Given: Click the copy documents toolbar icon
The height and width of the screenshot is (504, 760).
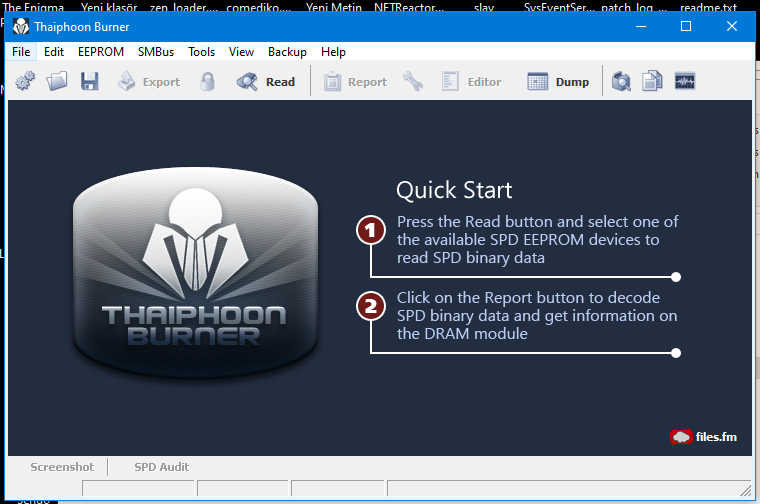Looking at the screenshot, I should point(652,82).
